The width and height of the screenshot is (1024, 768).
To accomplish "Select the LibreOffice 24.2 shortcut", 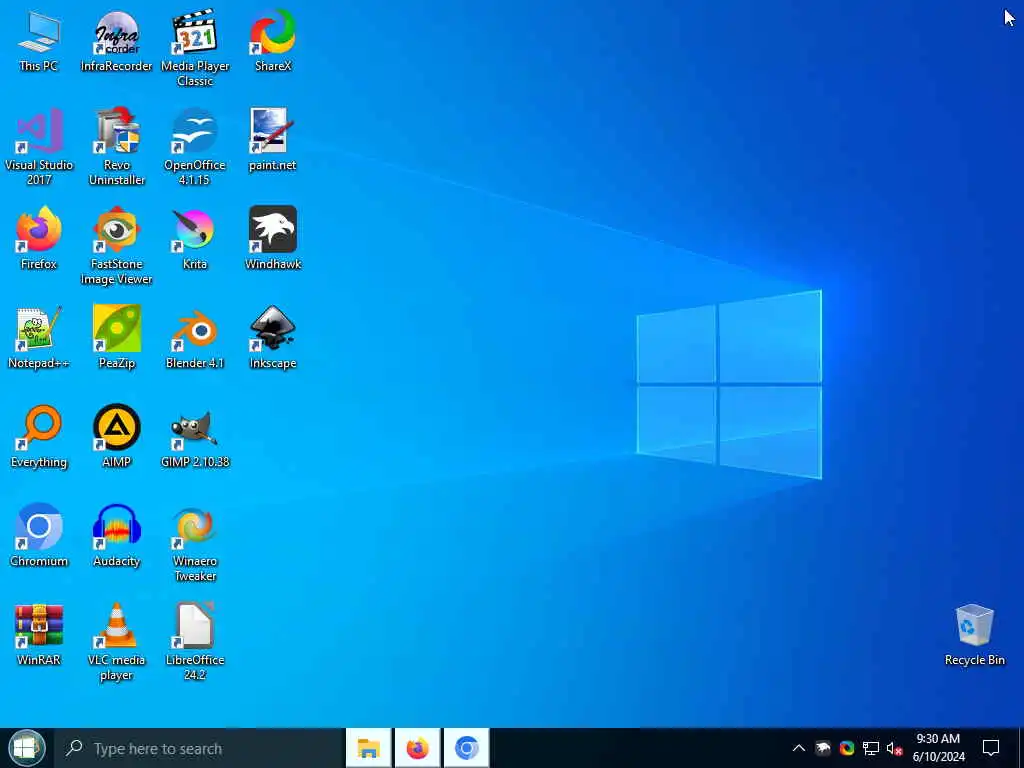I will [x=195, y=642].
